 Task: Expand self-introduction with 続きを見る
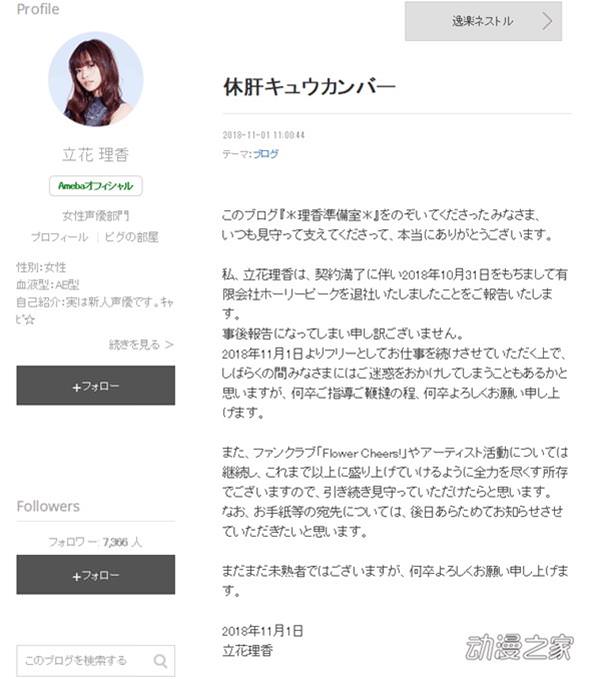point(141,345)
